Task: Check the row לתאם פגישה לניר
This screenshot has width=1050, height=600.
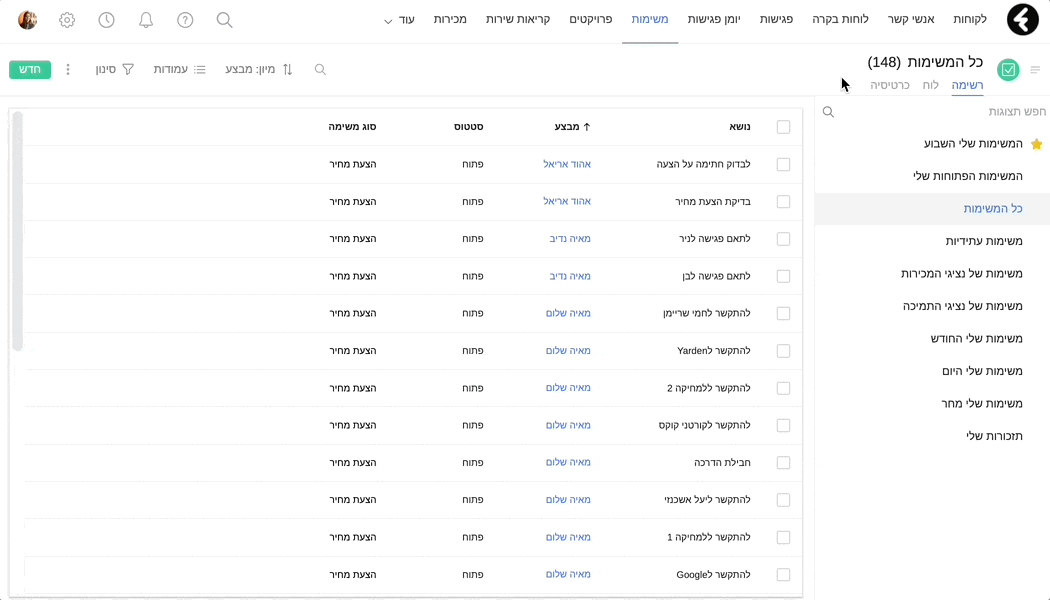Action: [783, 239]
